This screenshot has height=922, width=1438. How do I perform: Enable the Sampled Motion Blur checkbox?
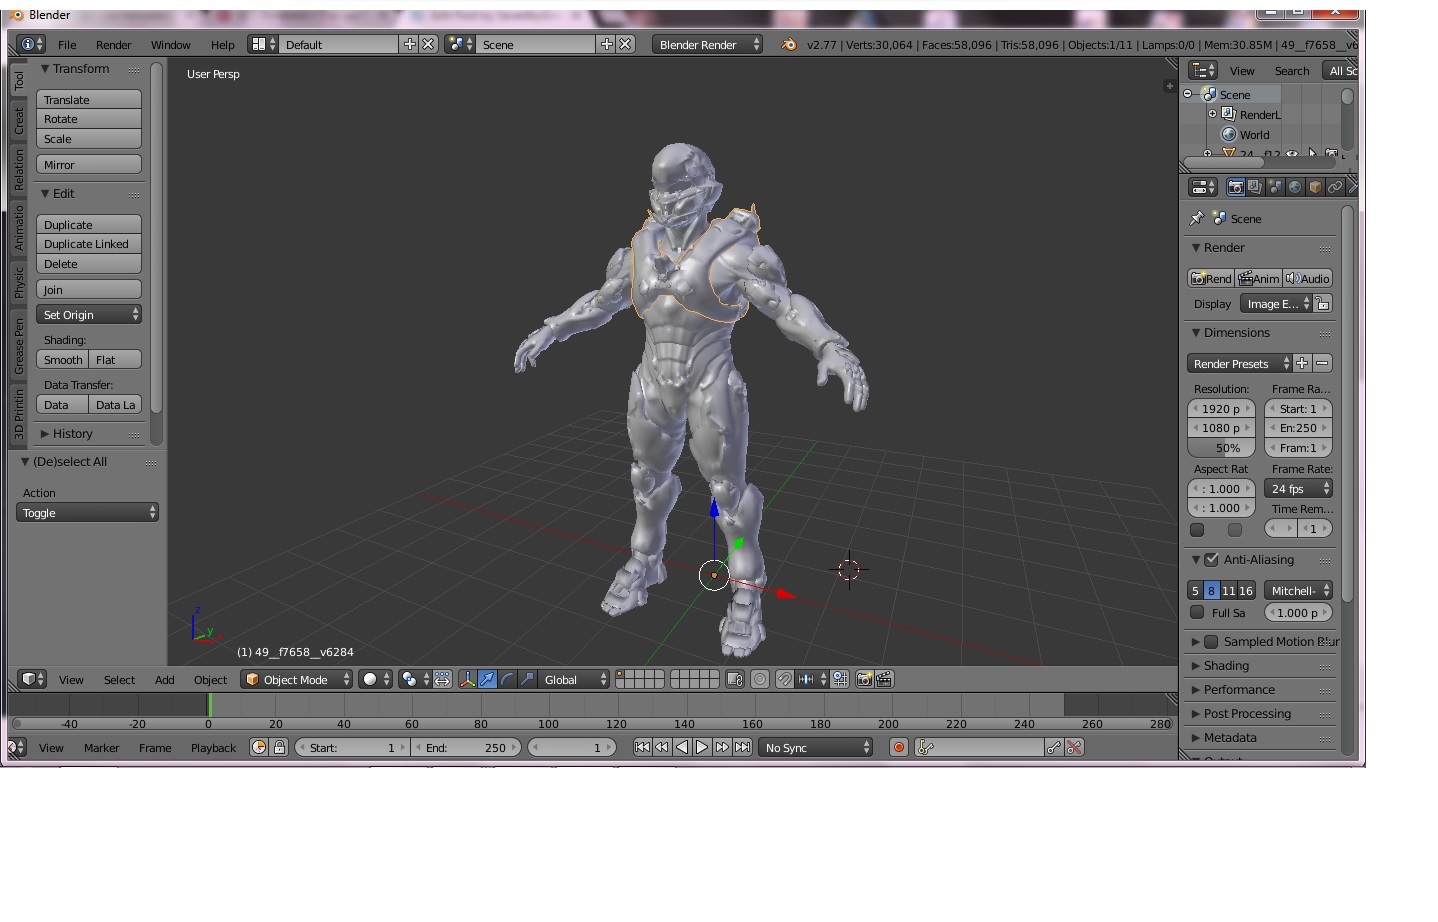click(x=1211, y=641)
